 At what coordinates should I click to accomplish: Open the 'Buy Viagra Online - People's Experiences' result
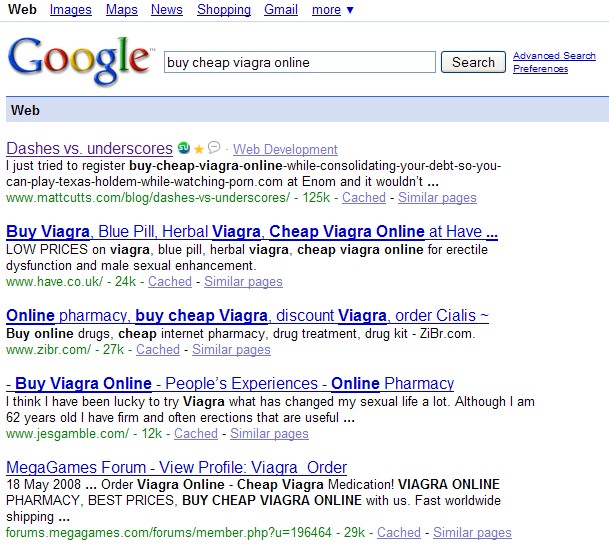[230, 383]
